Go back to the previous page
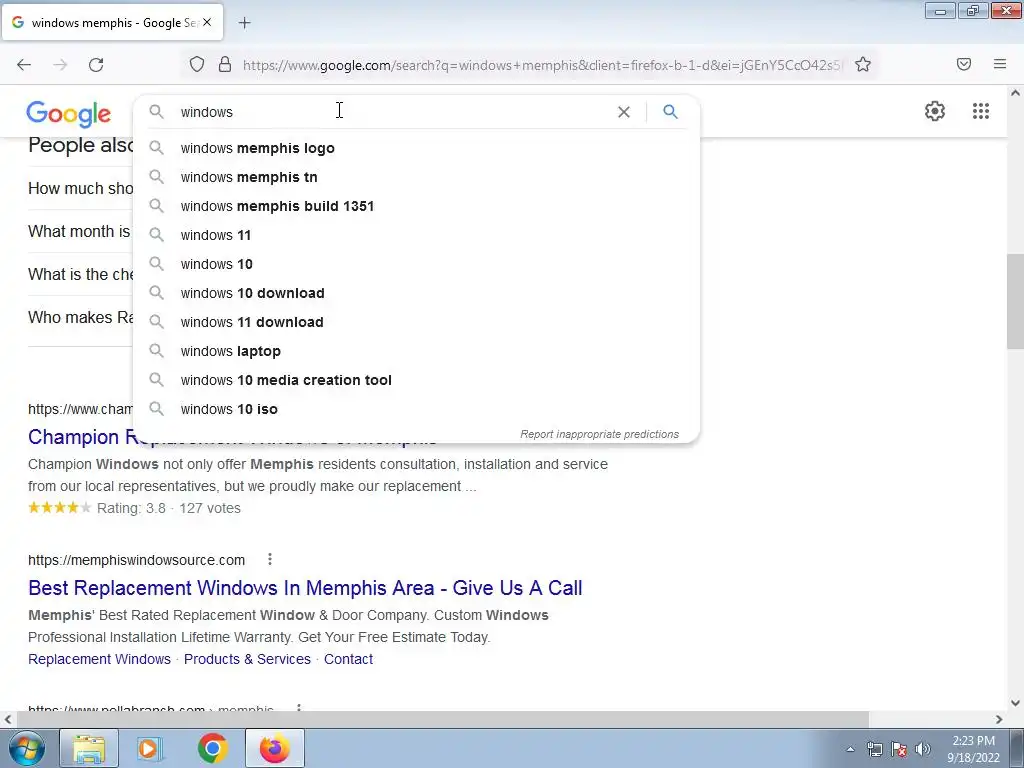The height and width of the screenshot is (768, 1024). tap(24, 65)
